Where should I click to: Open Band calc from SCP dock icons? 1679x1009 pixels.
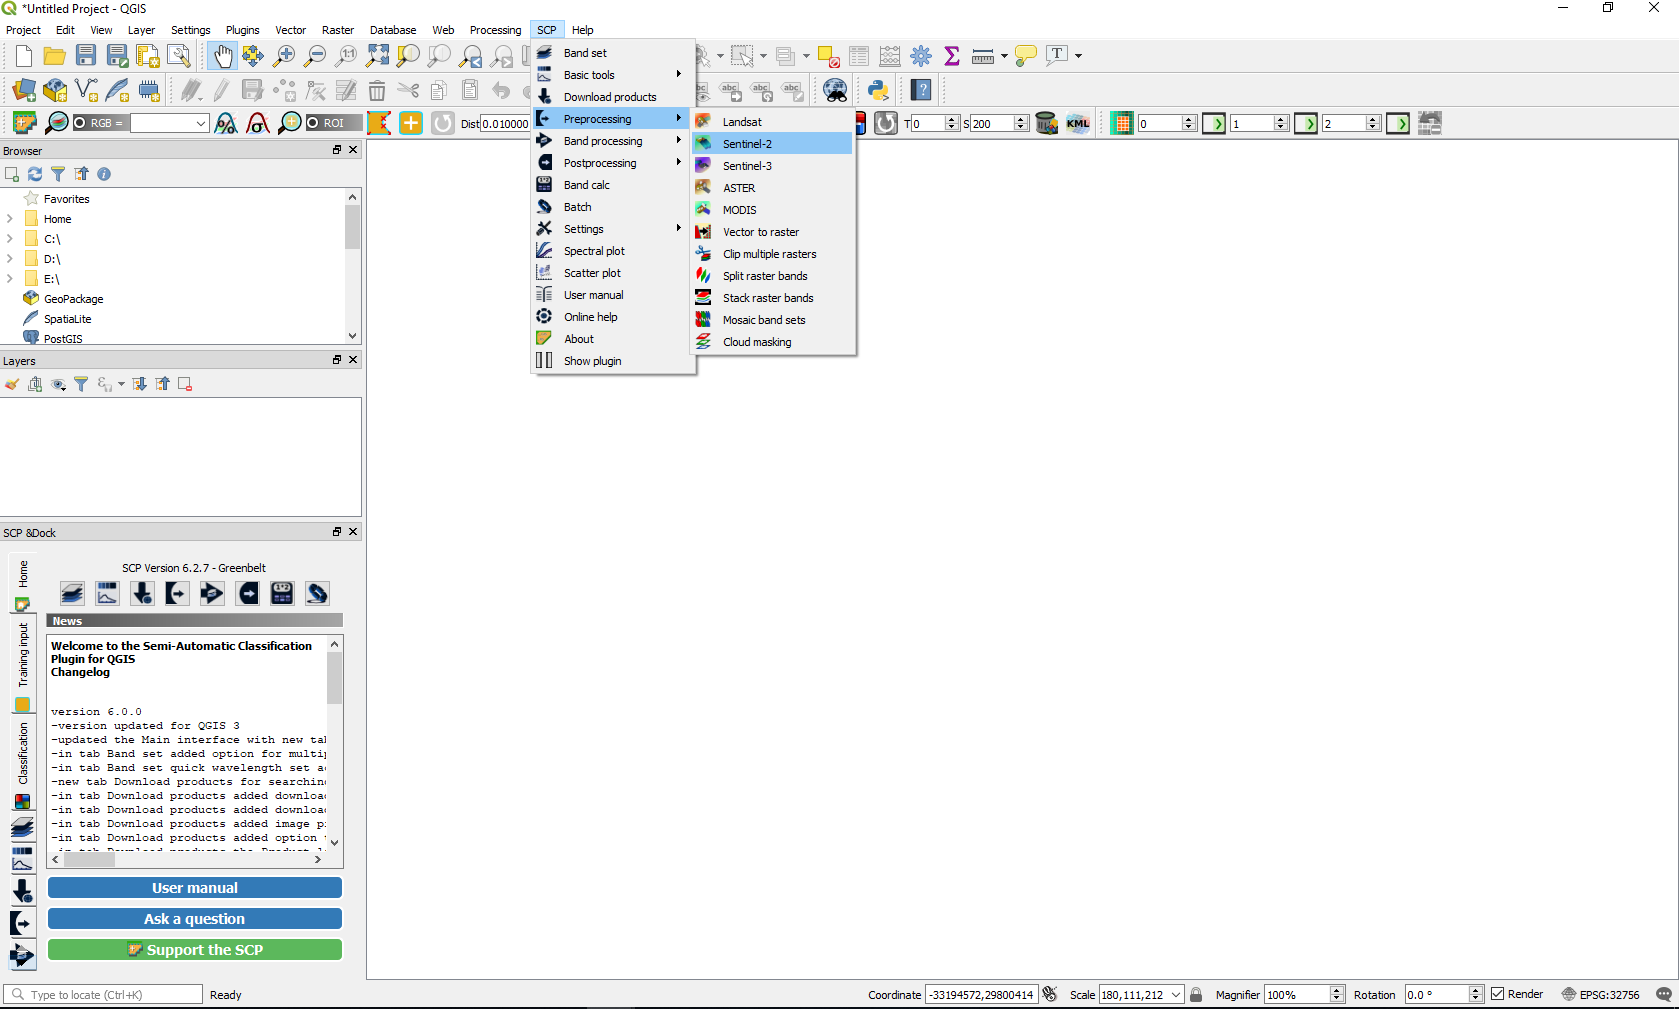click(282, 594)
